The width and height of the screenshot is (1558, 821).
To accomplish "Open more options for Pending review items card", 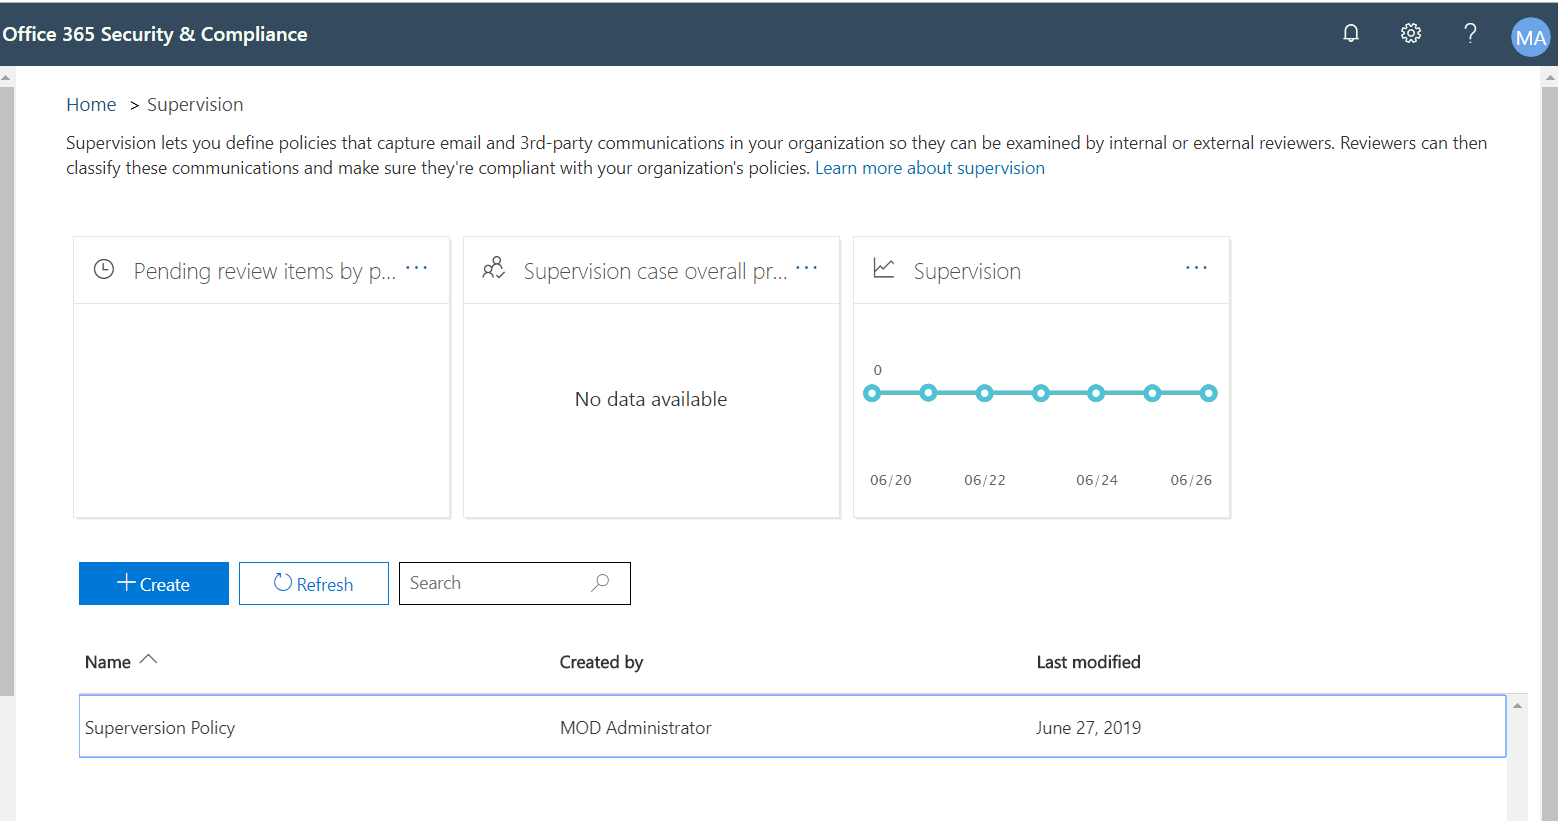I will click(x=417, y=268).
